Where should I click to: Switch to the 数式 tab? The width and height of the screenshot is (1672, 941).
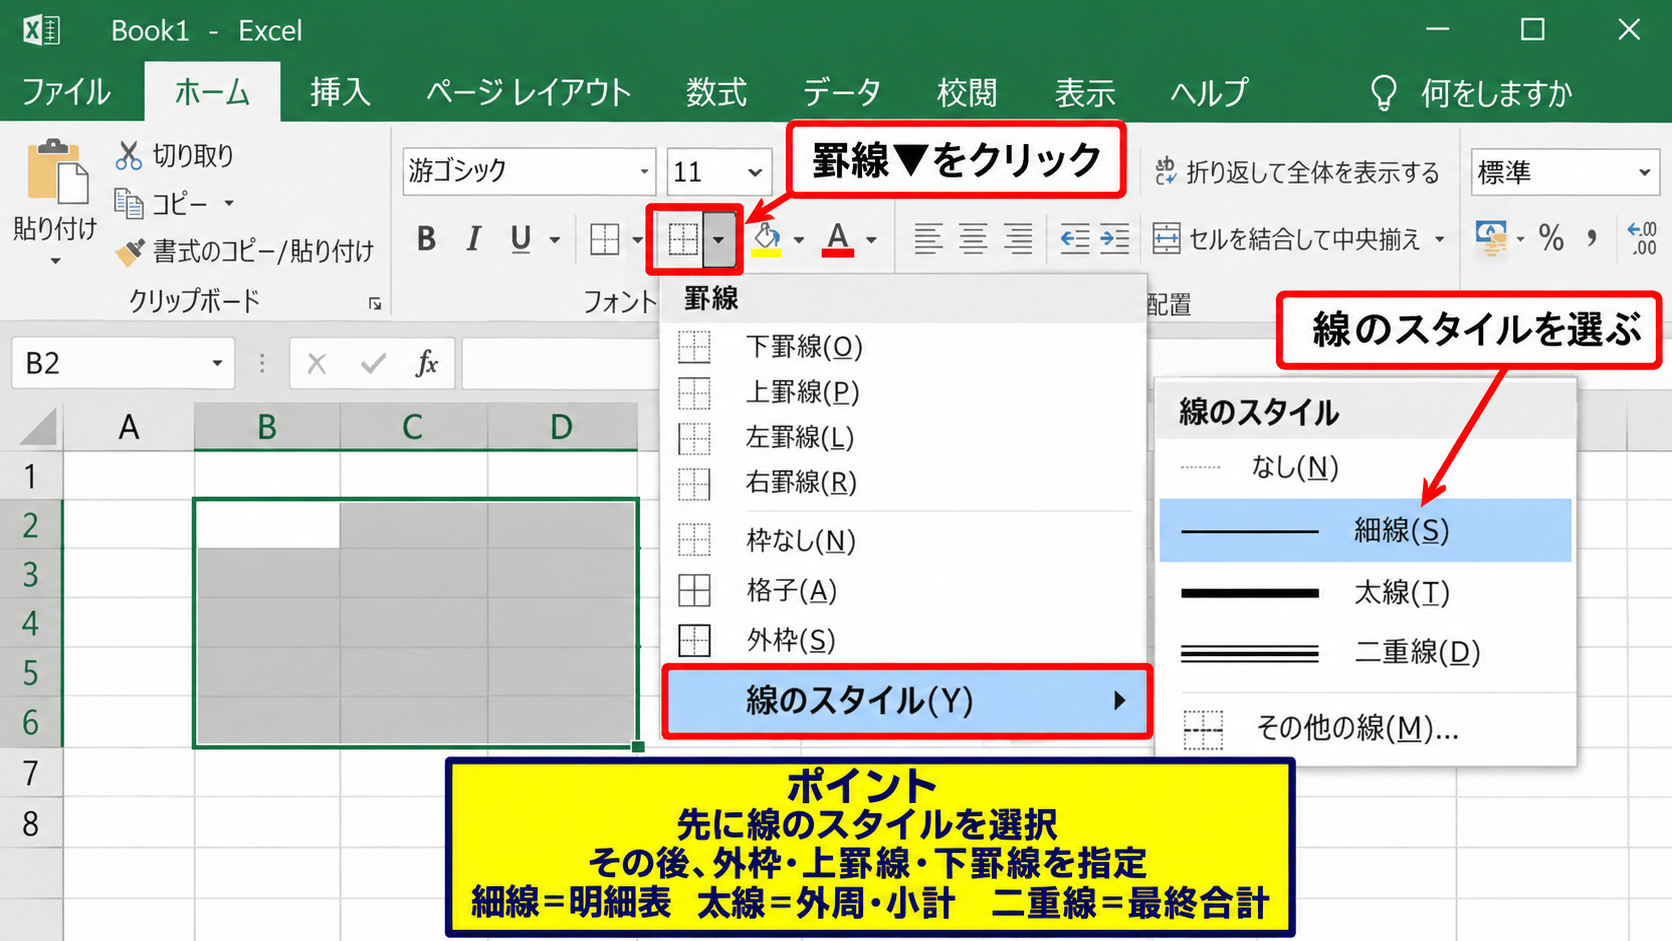716,92
